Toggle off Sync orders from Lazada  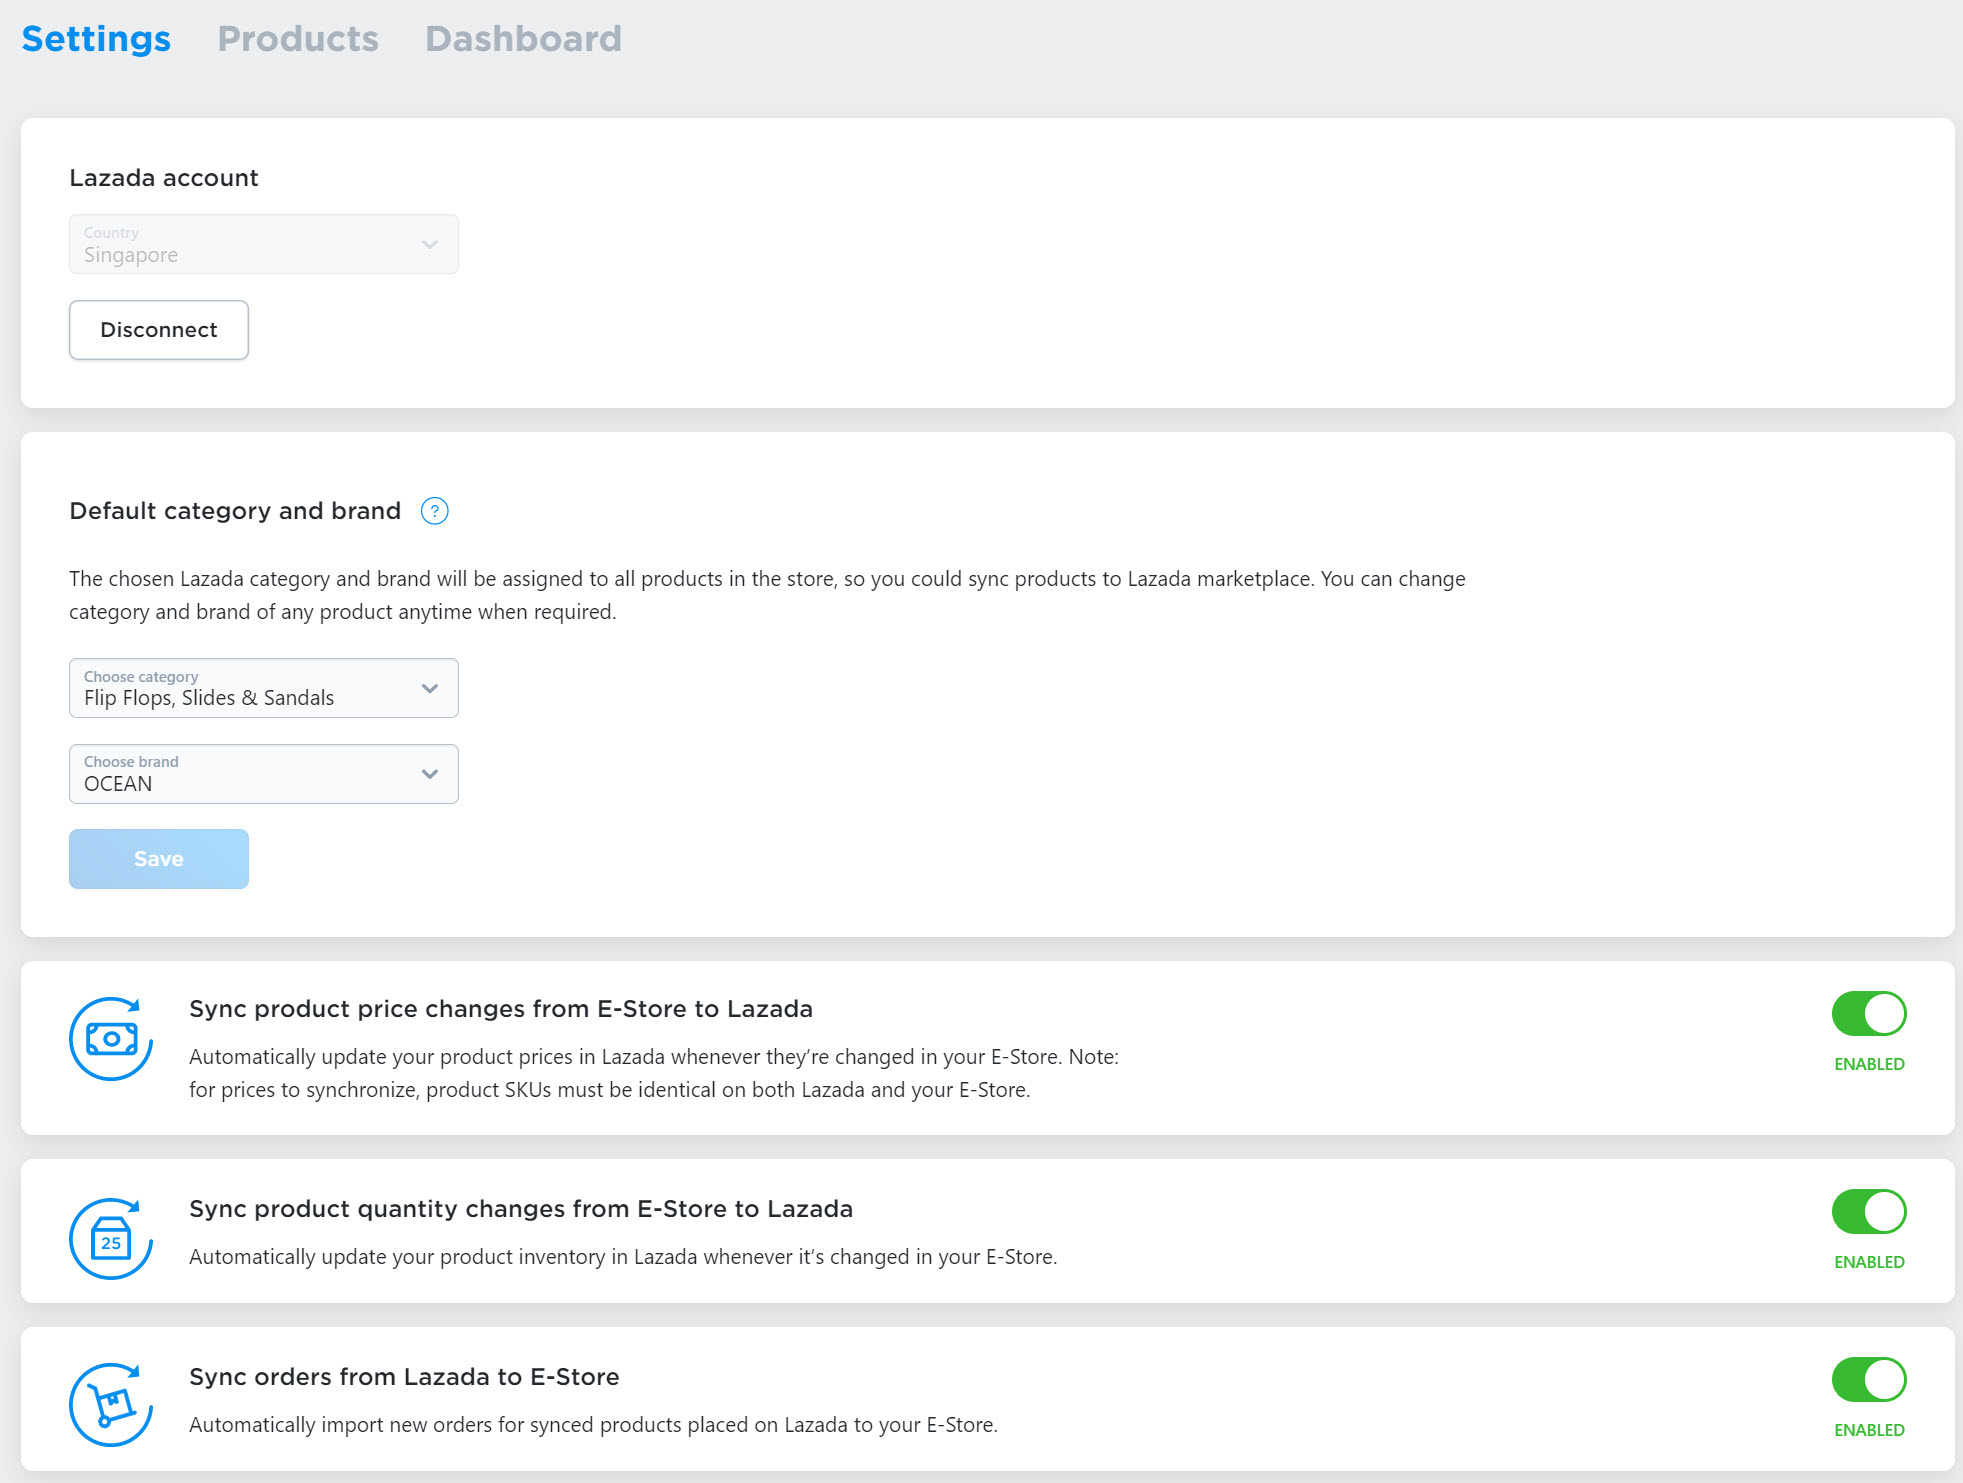point(1869,1380)
